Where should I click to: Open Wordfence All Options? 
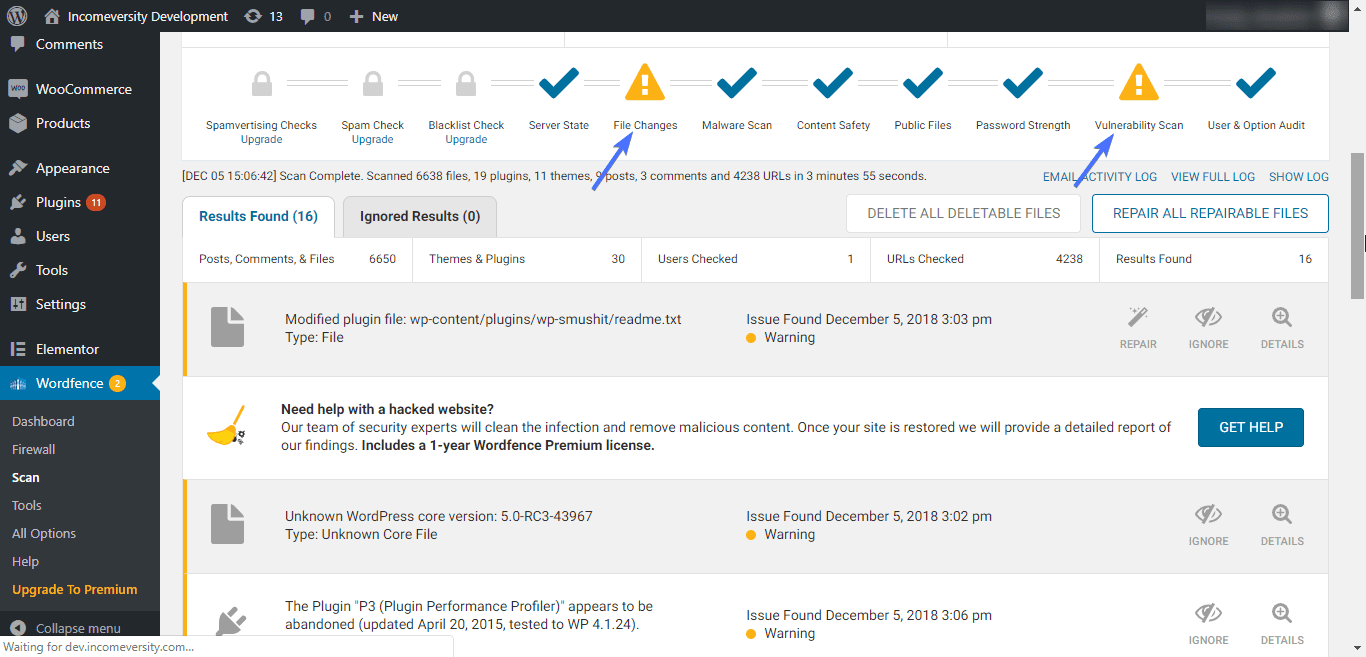[x=44, y=533]
